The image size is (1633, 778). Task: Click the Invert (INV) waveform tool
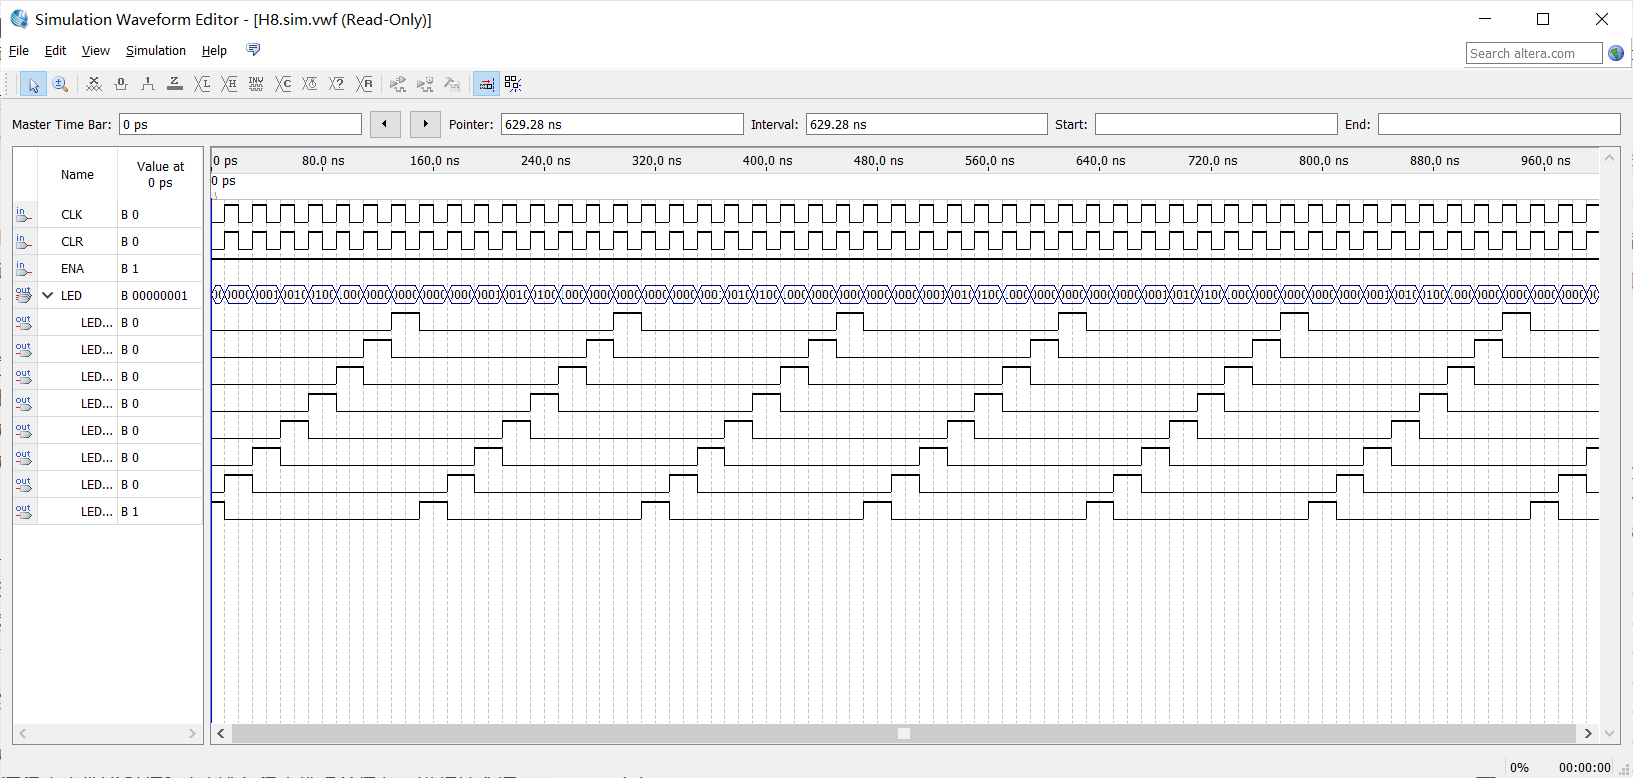(256, 84)
